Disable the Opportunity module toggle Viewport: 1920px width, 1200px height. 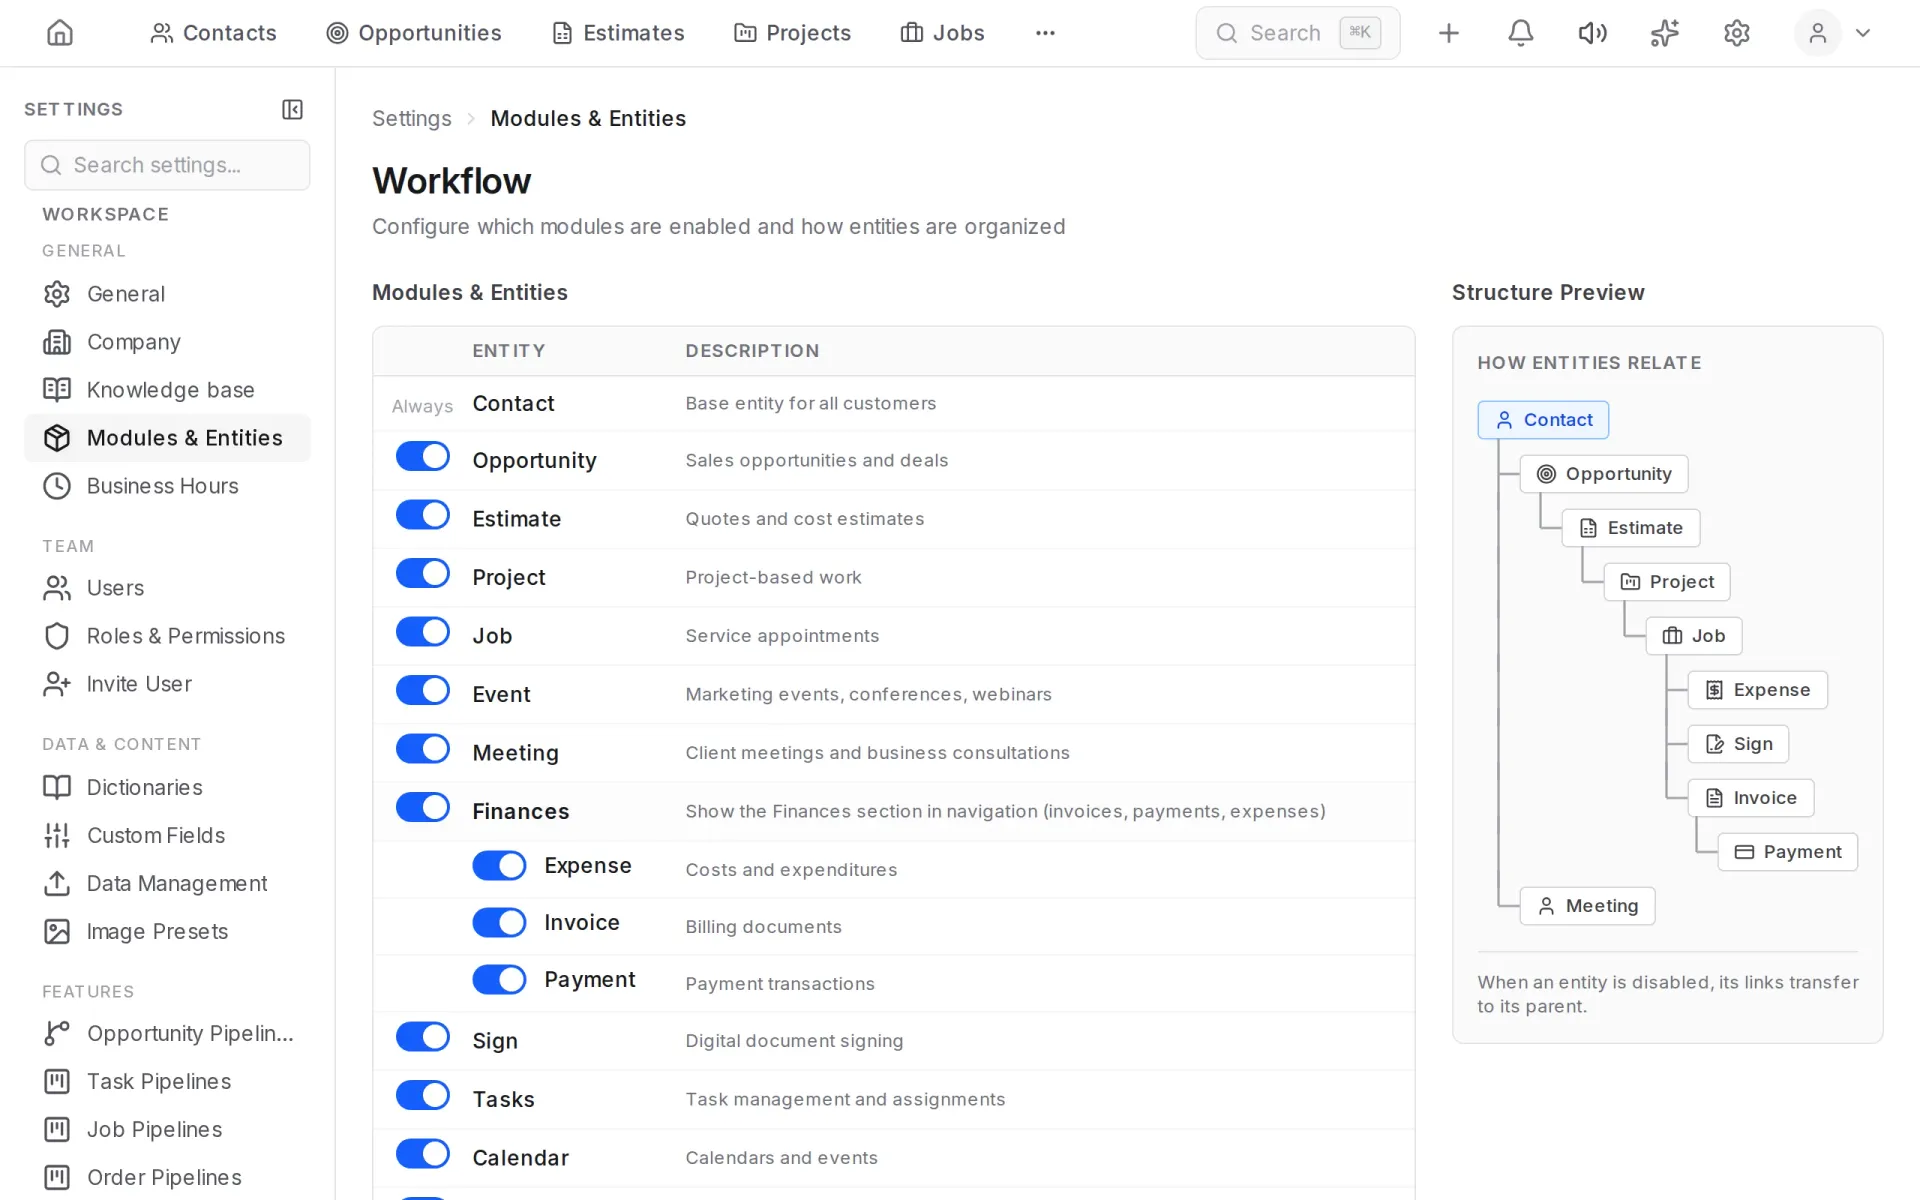tap(423, 457)
